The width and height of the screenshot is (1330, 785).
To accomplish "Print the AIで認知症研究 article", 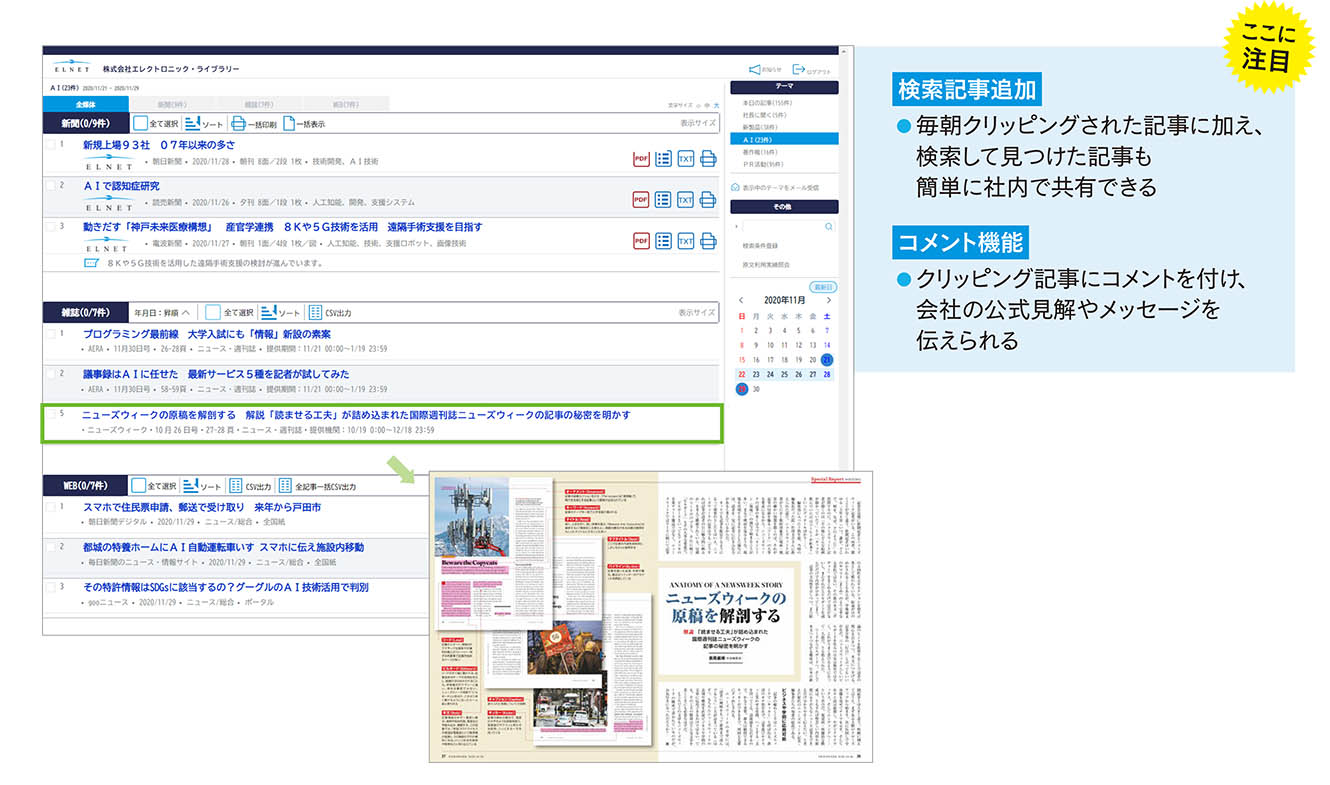I will tap(708, 199).
